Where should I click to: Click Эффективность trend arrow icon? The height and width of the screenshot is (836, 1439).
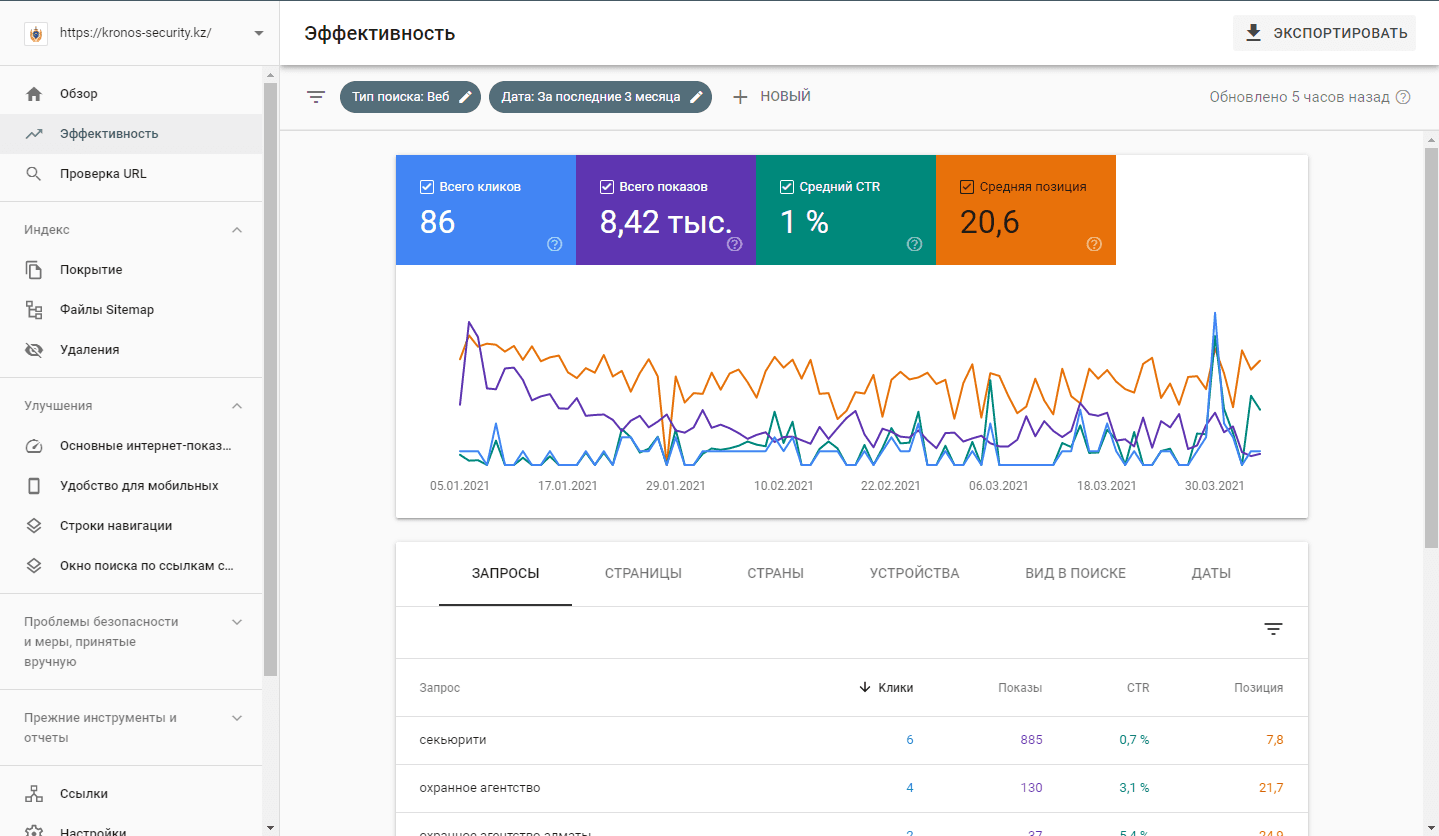pos(34,134)
